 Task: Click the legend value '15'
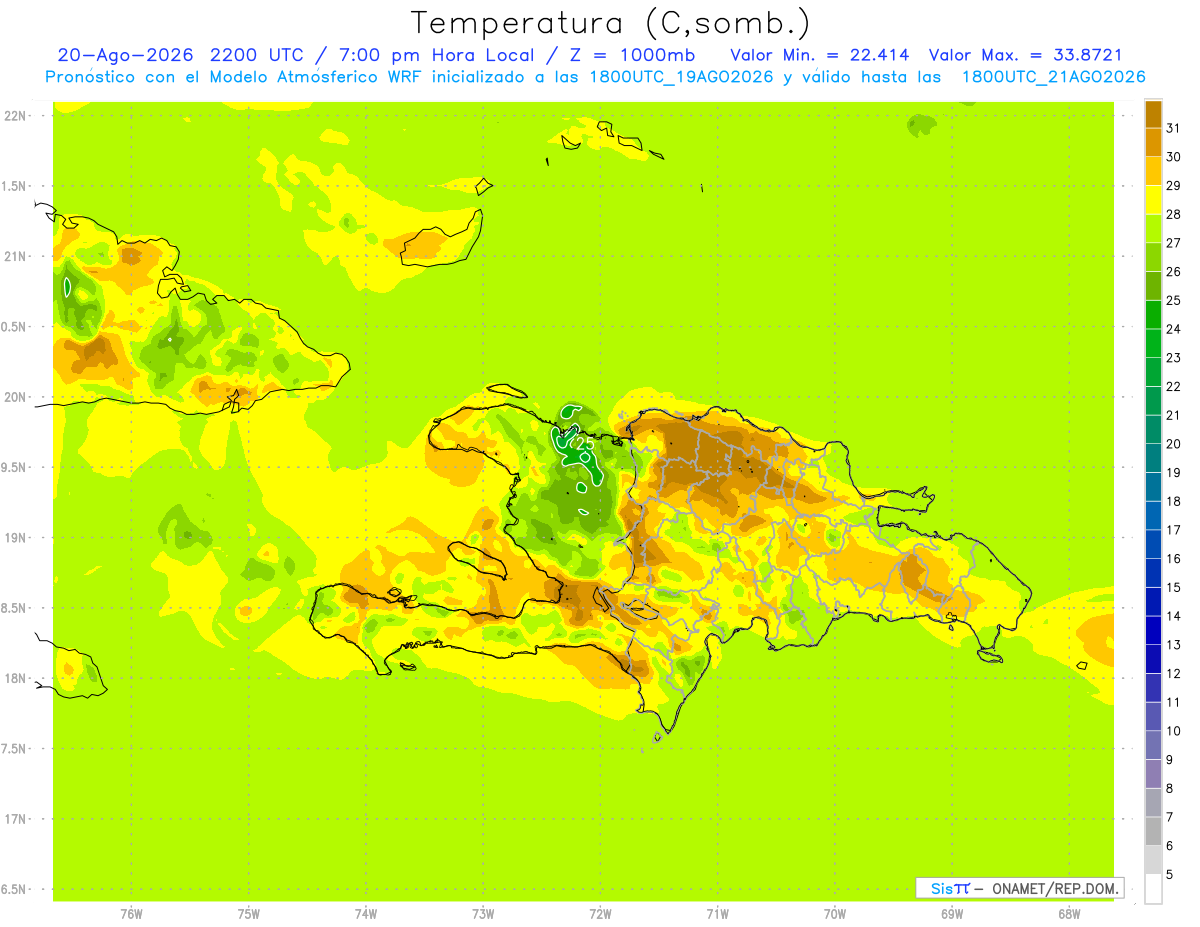[x=1174, y=587]
